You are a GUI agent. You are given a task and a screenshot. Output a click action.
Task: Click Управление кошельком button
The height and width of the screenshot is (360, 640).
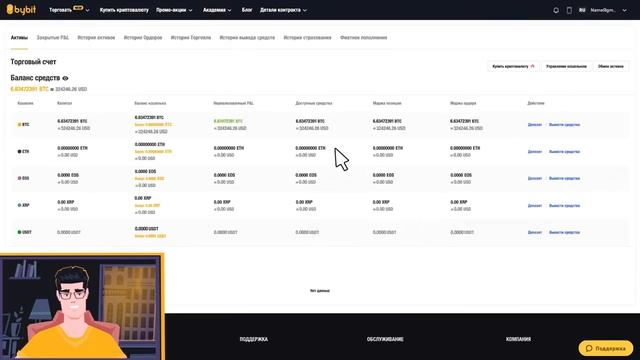coord(566,66)
